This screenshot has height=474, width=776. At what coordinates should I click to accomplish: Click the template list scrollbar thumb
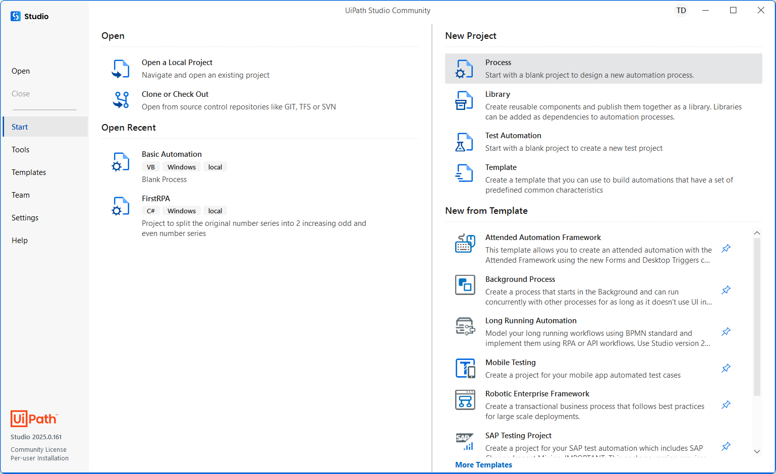point(757,317)
